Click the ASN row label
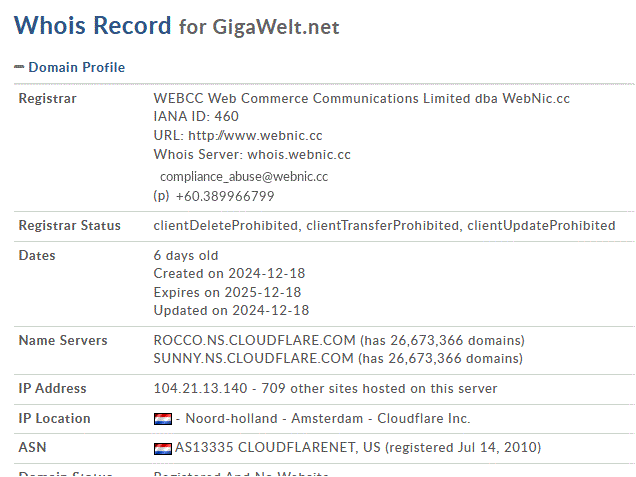 pos(32,447)
